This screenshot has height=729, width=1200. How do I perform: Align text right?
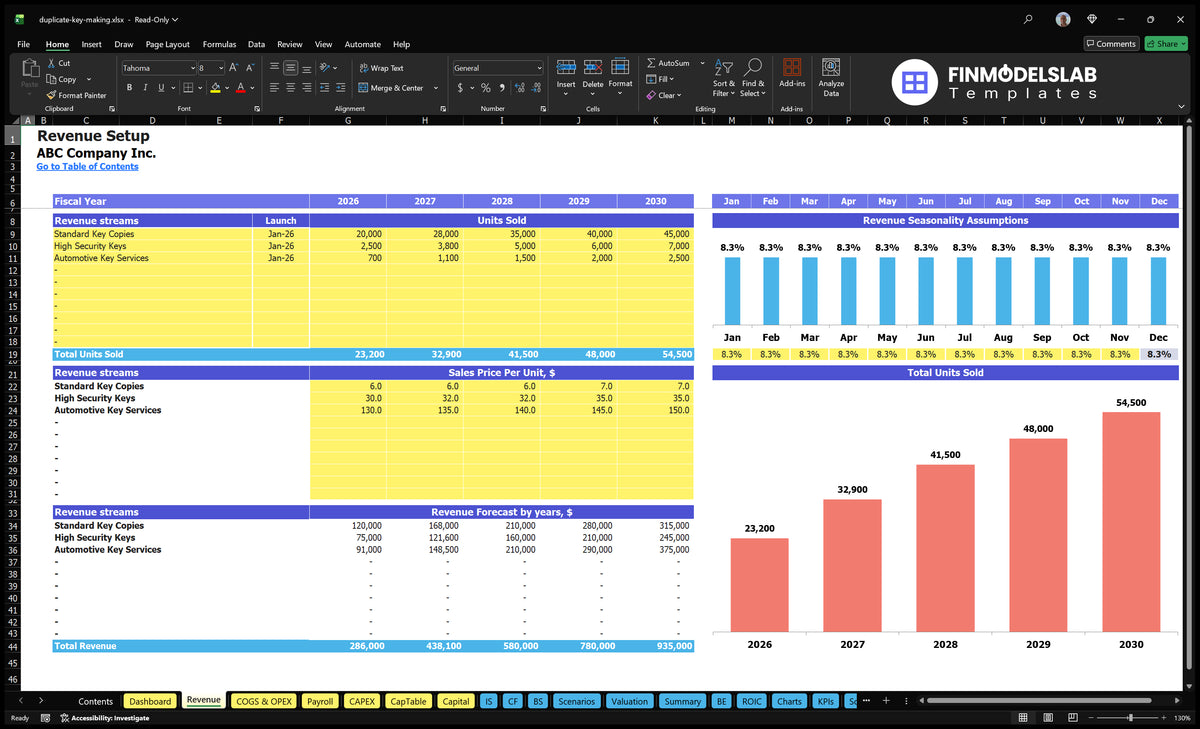(x=306, y=88)
